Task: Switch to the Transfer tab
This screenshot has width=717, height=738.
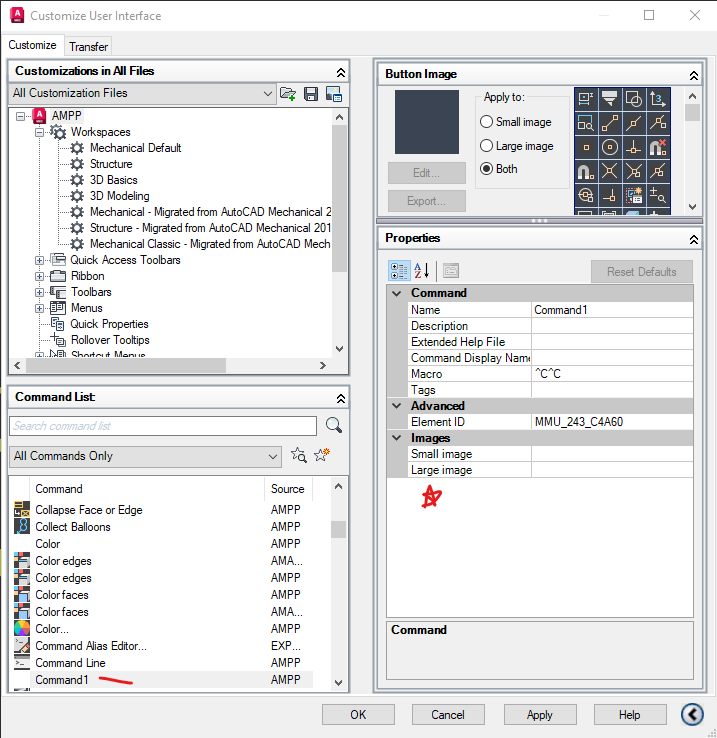Action: tap(88, 47)
